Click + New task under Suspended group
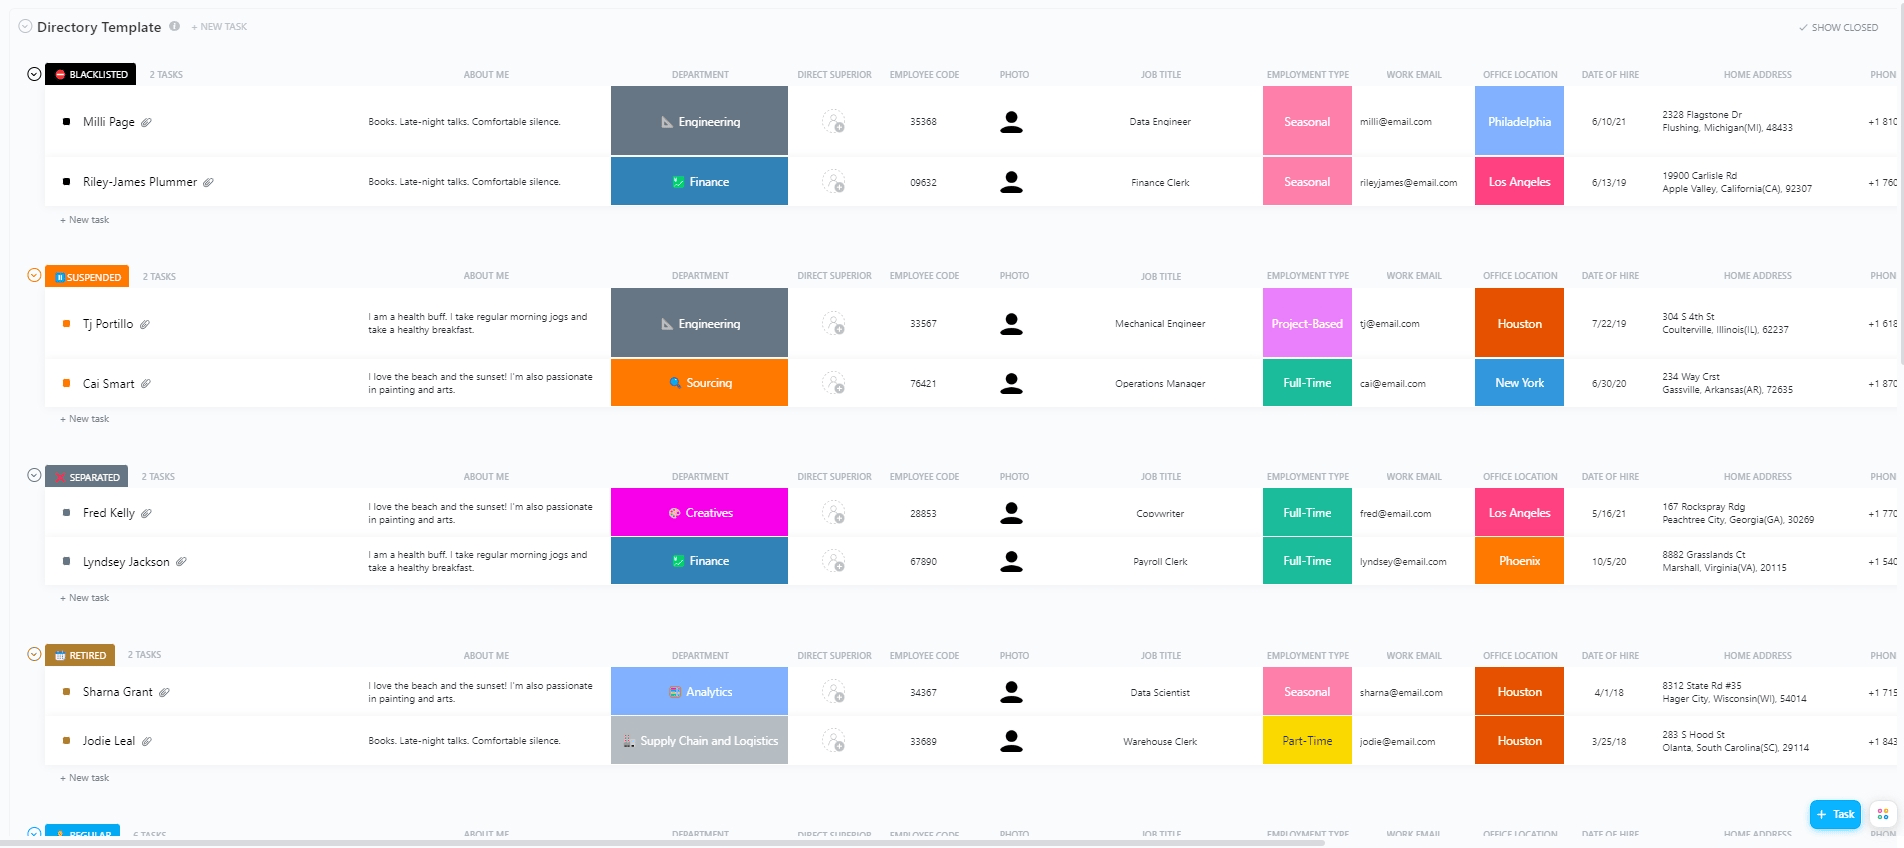 (85, 419)
